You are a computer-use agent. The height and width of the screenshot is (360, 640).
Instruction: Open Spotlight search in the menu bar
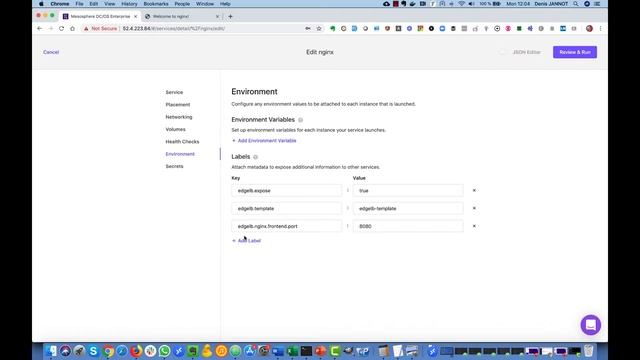[x=576, y=4]
